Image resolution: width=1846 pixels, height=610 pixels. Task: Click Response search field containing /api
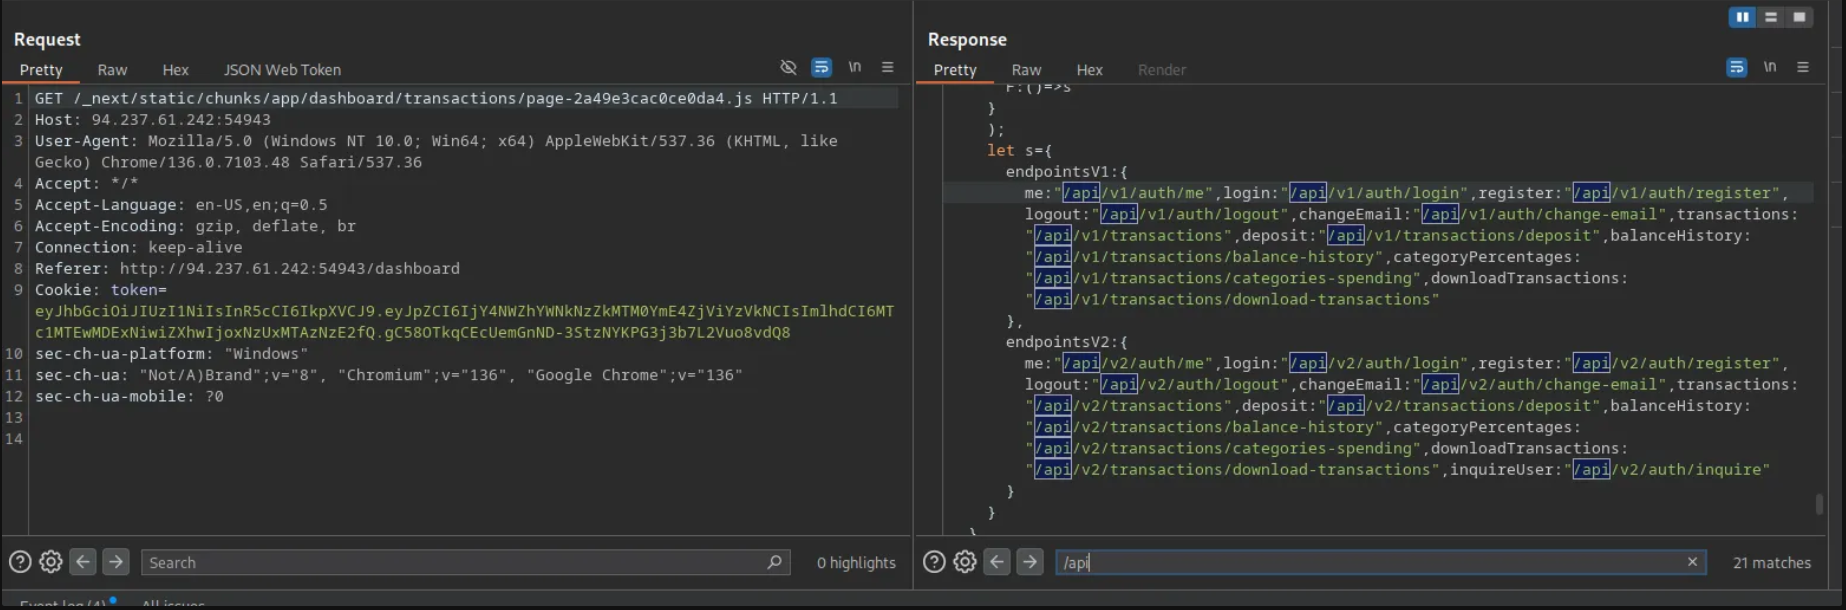coord(1380,562)
